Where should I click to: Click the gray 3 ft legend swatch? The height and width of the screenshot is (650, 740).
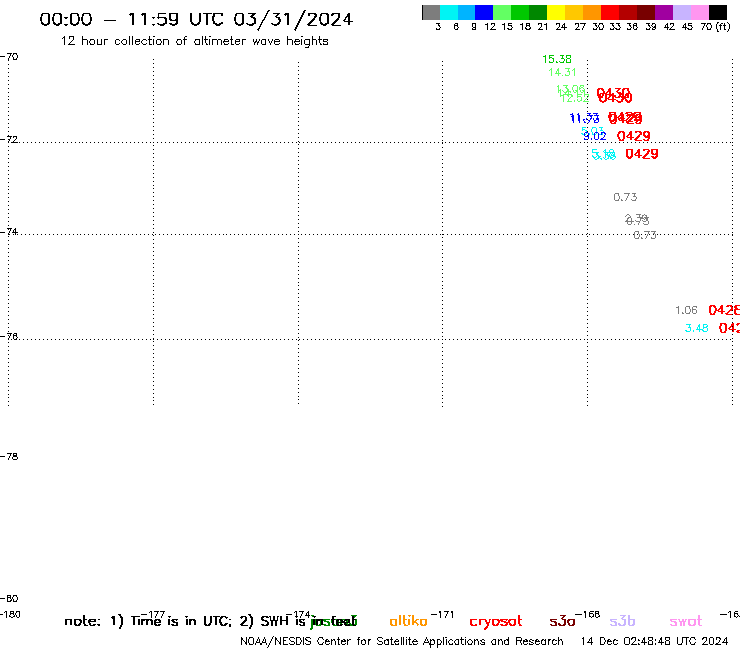tap(431, 12)
